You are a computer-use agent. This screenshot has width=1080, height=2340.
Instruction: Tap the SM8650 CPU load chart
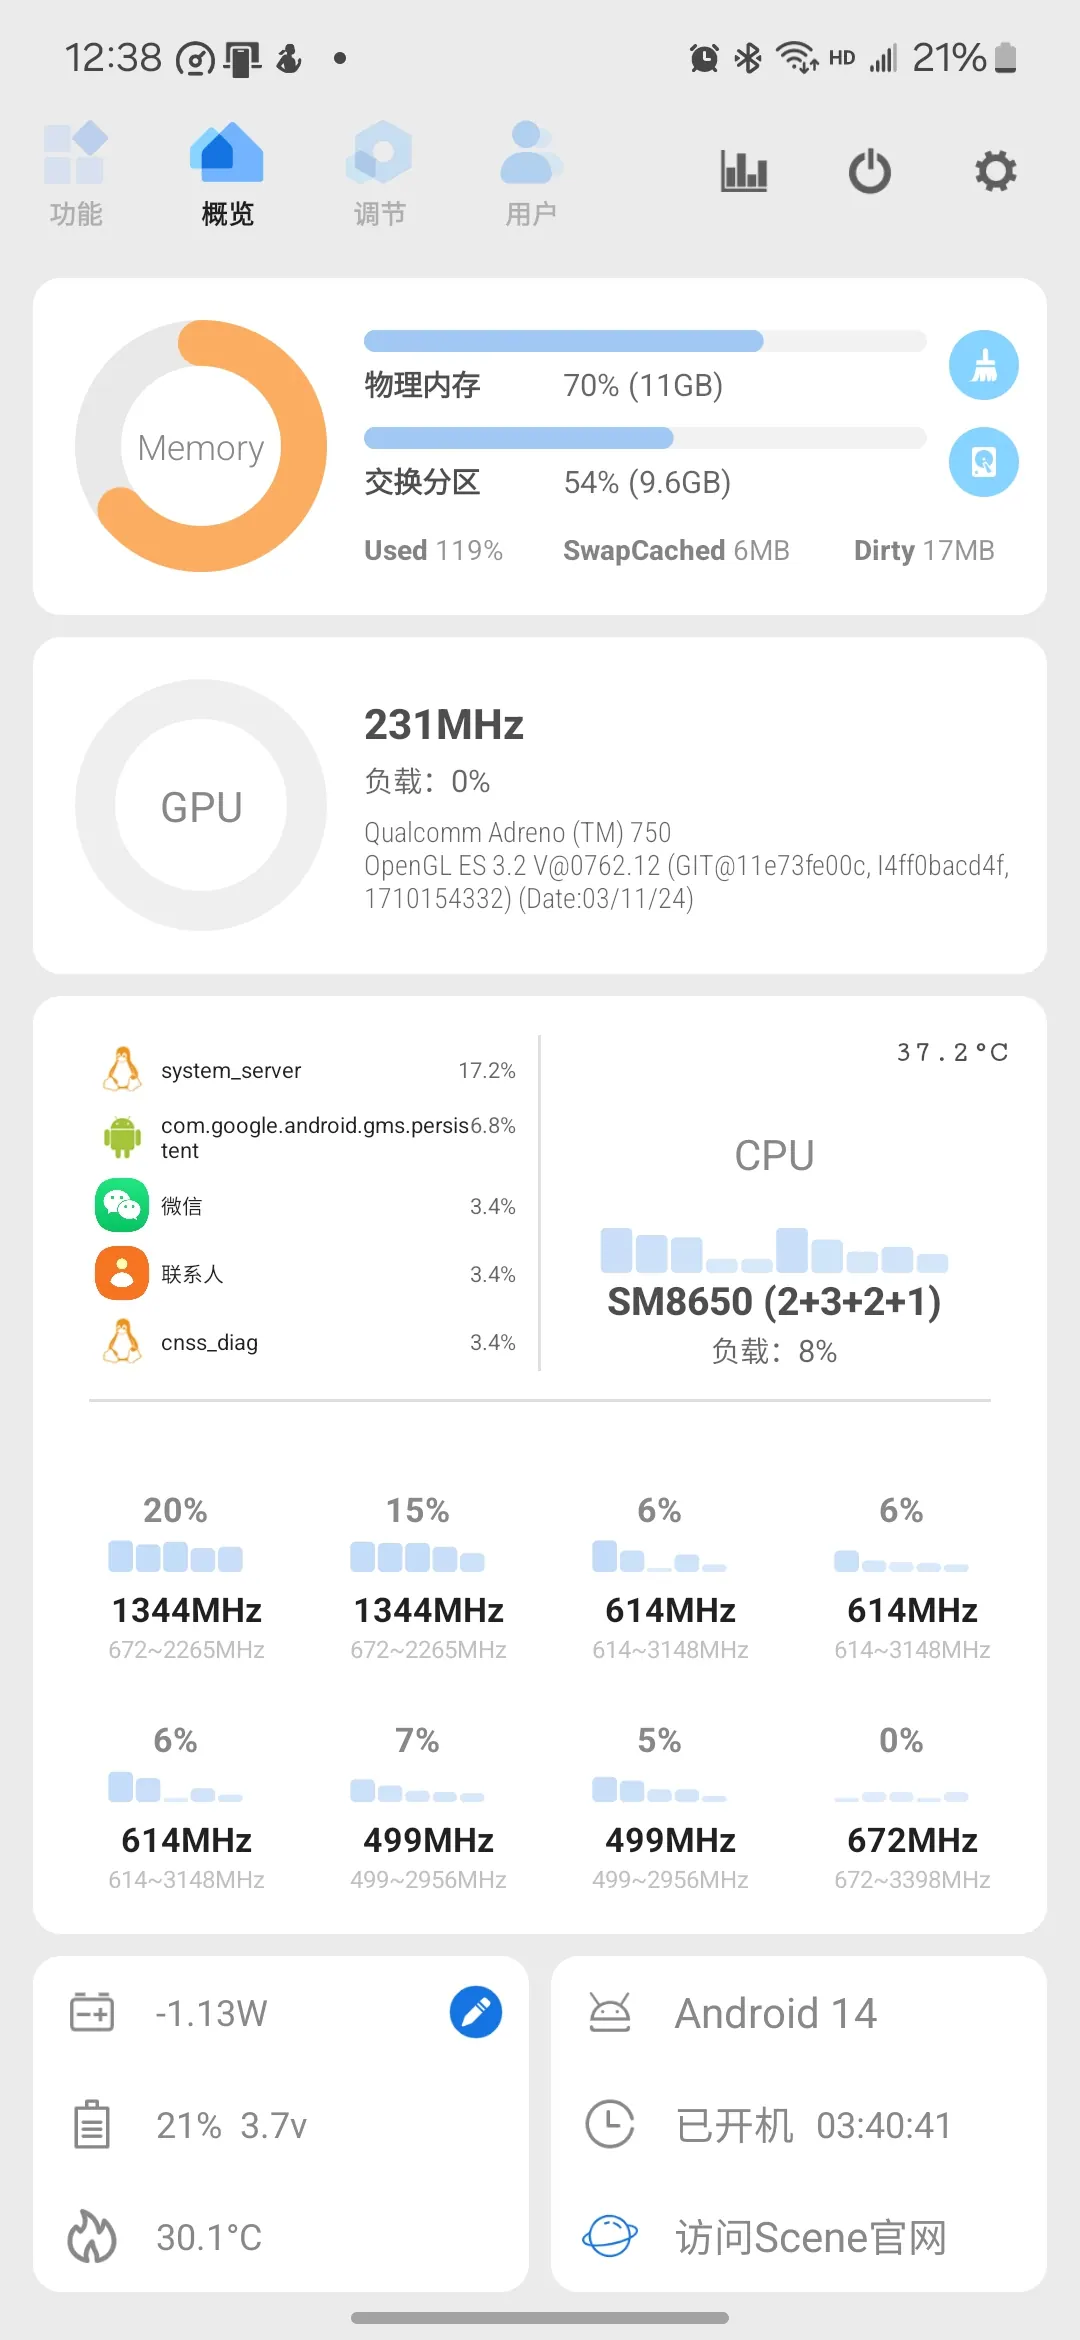pyautogui.click(x=774, y=1250)
